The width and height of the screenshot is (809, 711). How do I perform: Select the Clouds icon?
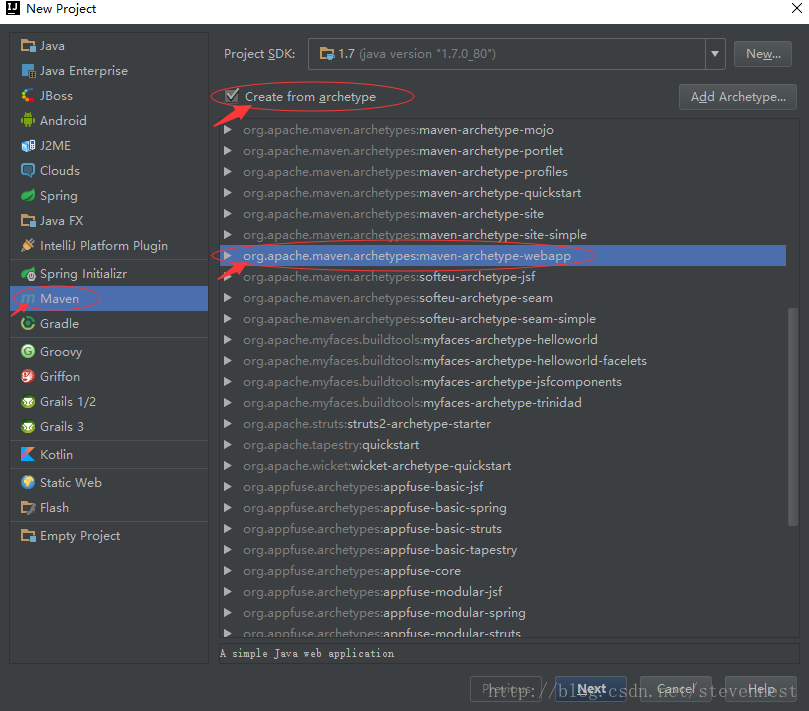pyautogui.click(x=28, y=170)
